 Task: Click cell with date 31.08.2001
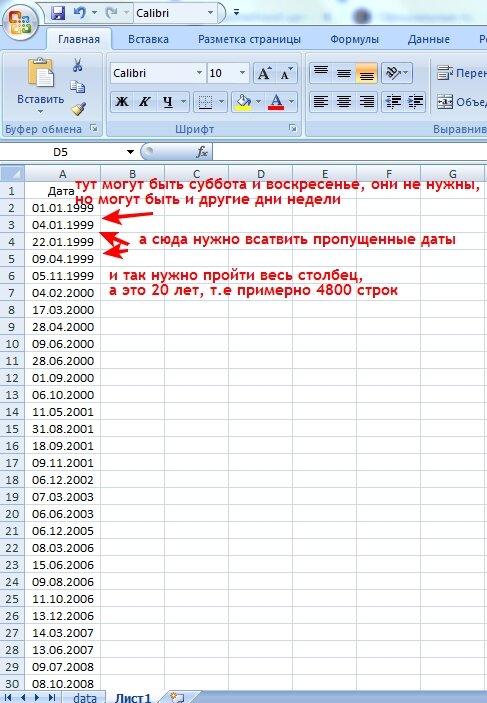62,429
